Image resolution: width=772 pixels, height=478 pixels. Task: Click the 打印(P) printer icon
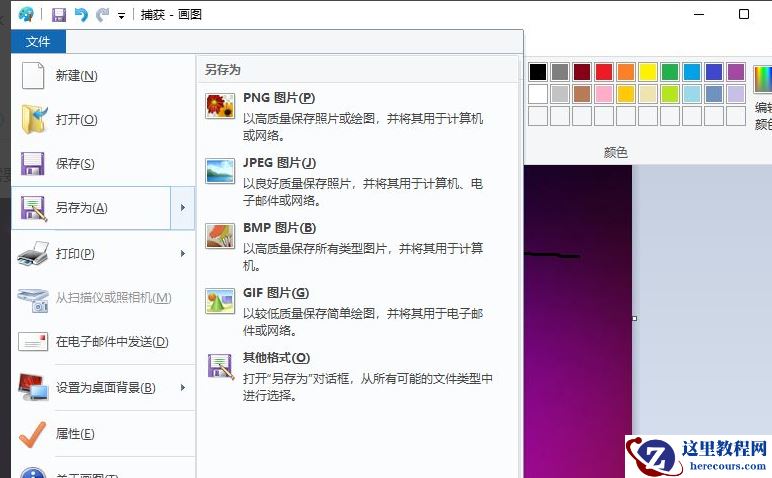coord(33,254)
